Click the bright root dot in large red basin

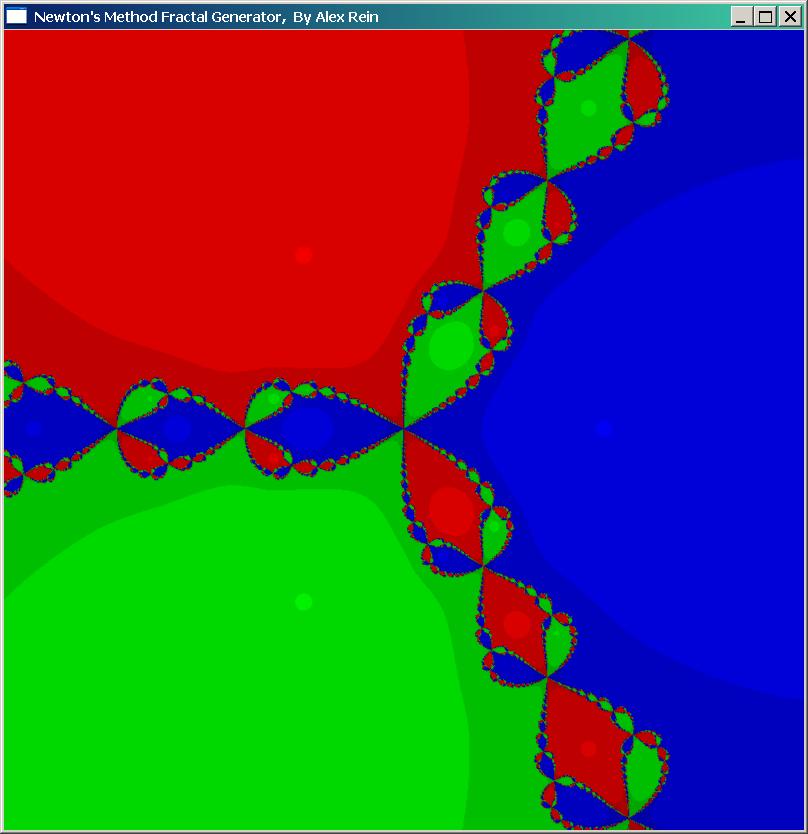coord(304,255)
